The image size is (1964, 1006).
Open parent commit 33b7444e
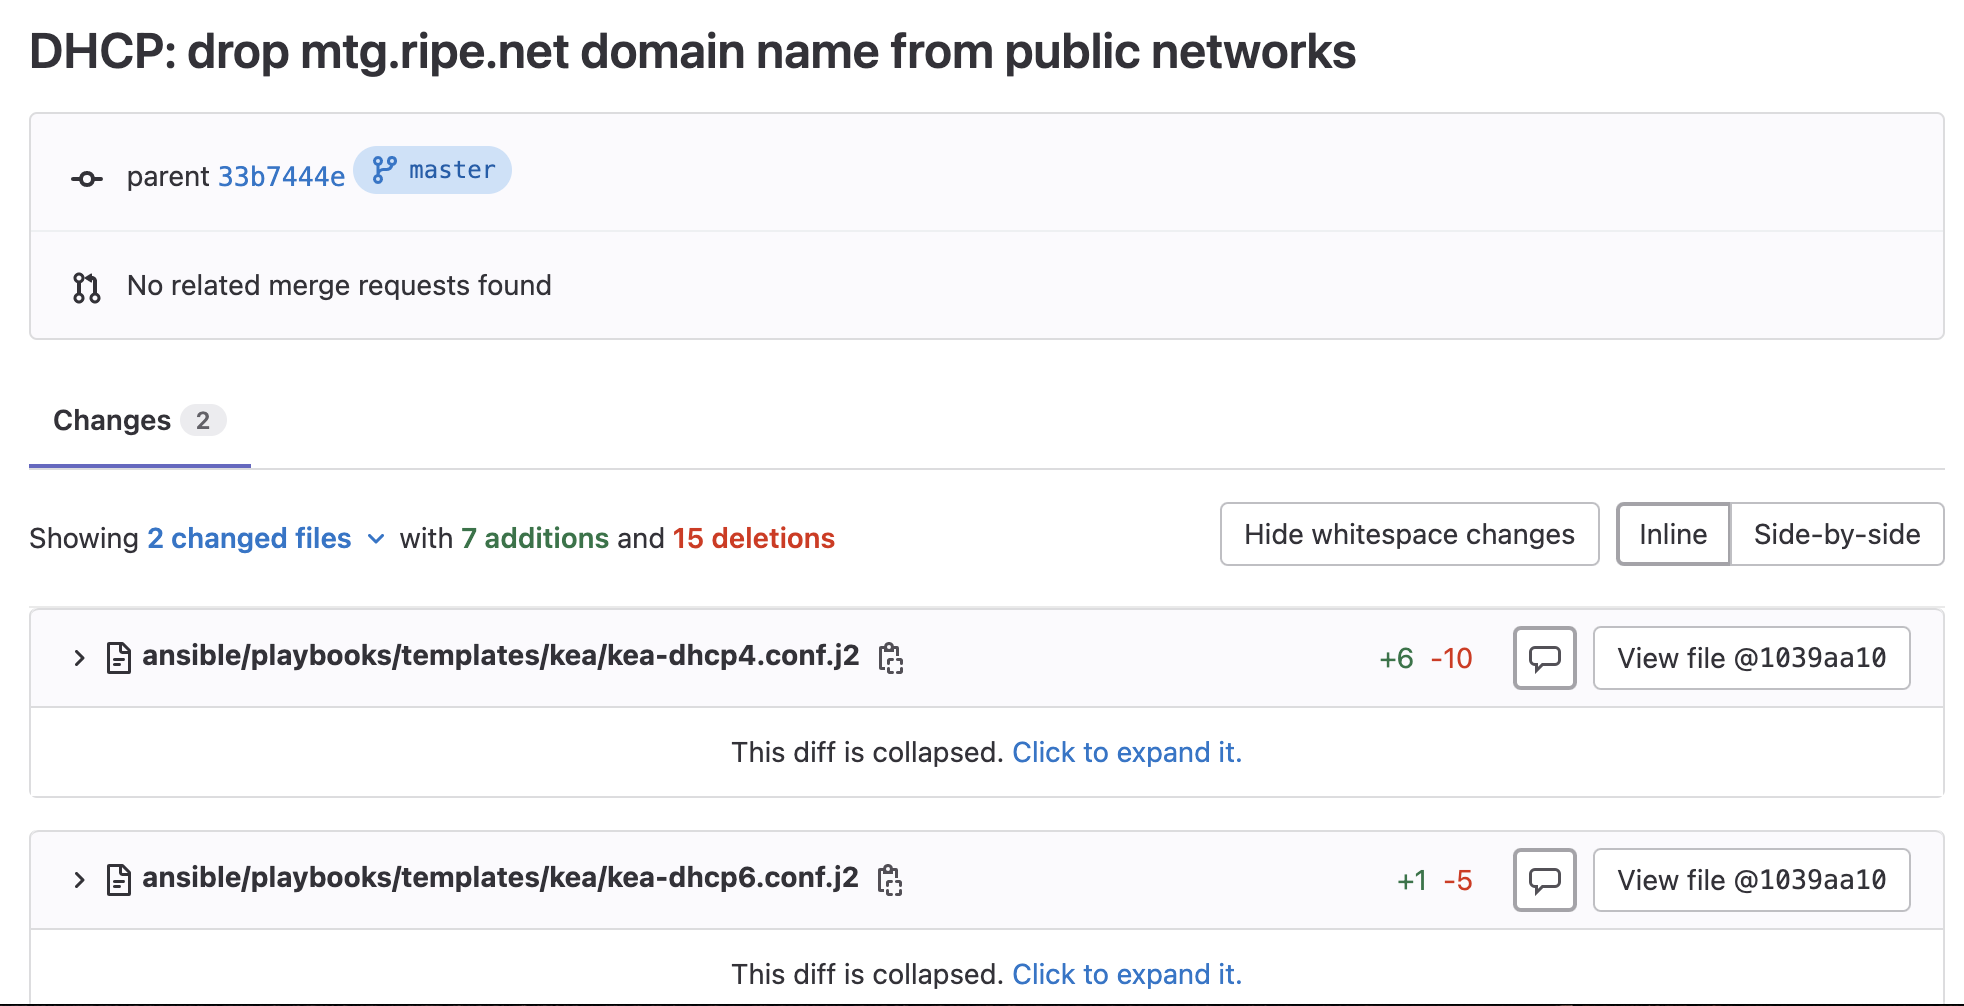pos(281,177)
